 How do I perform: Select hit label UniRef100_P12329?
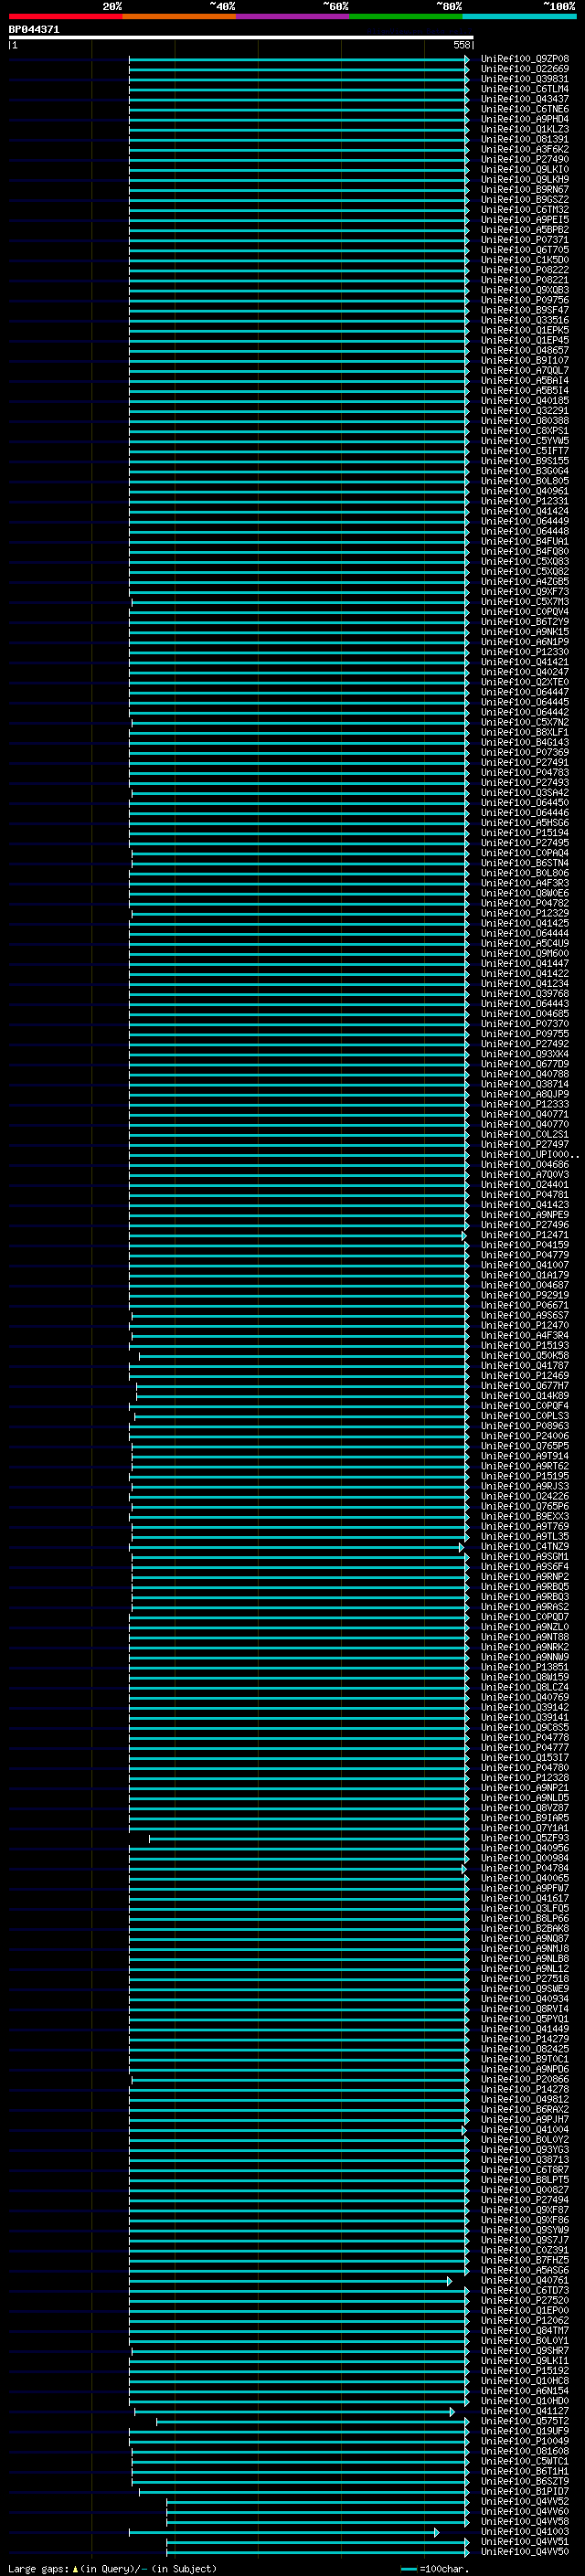[524, 913]
